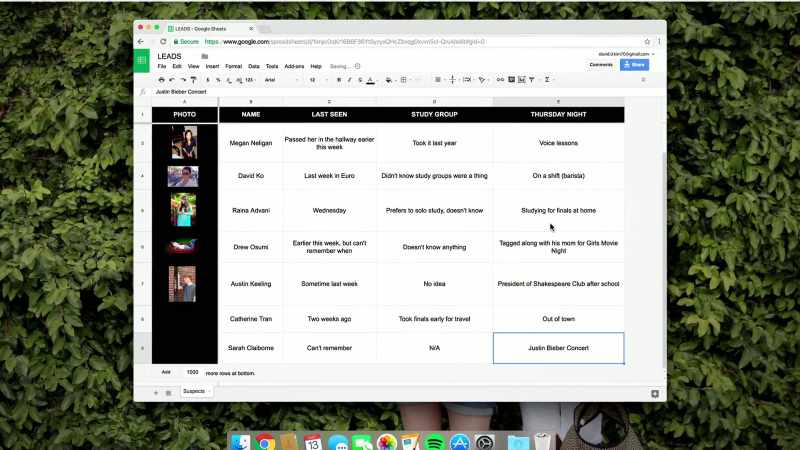Open horizontal align options
The height and width of the screenshot is (450, 800).
[438, 80]
